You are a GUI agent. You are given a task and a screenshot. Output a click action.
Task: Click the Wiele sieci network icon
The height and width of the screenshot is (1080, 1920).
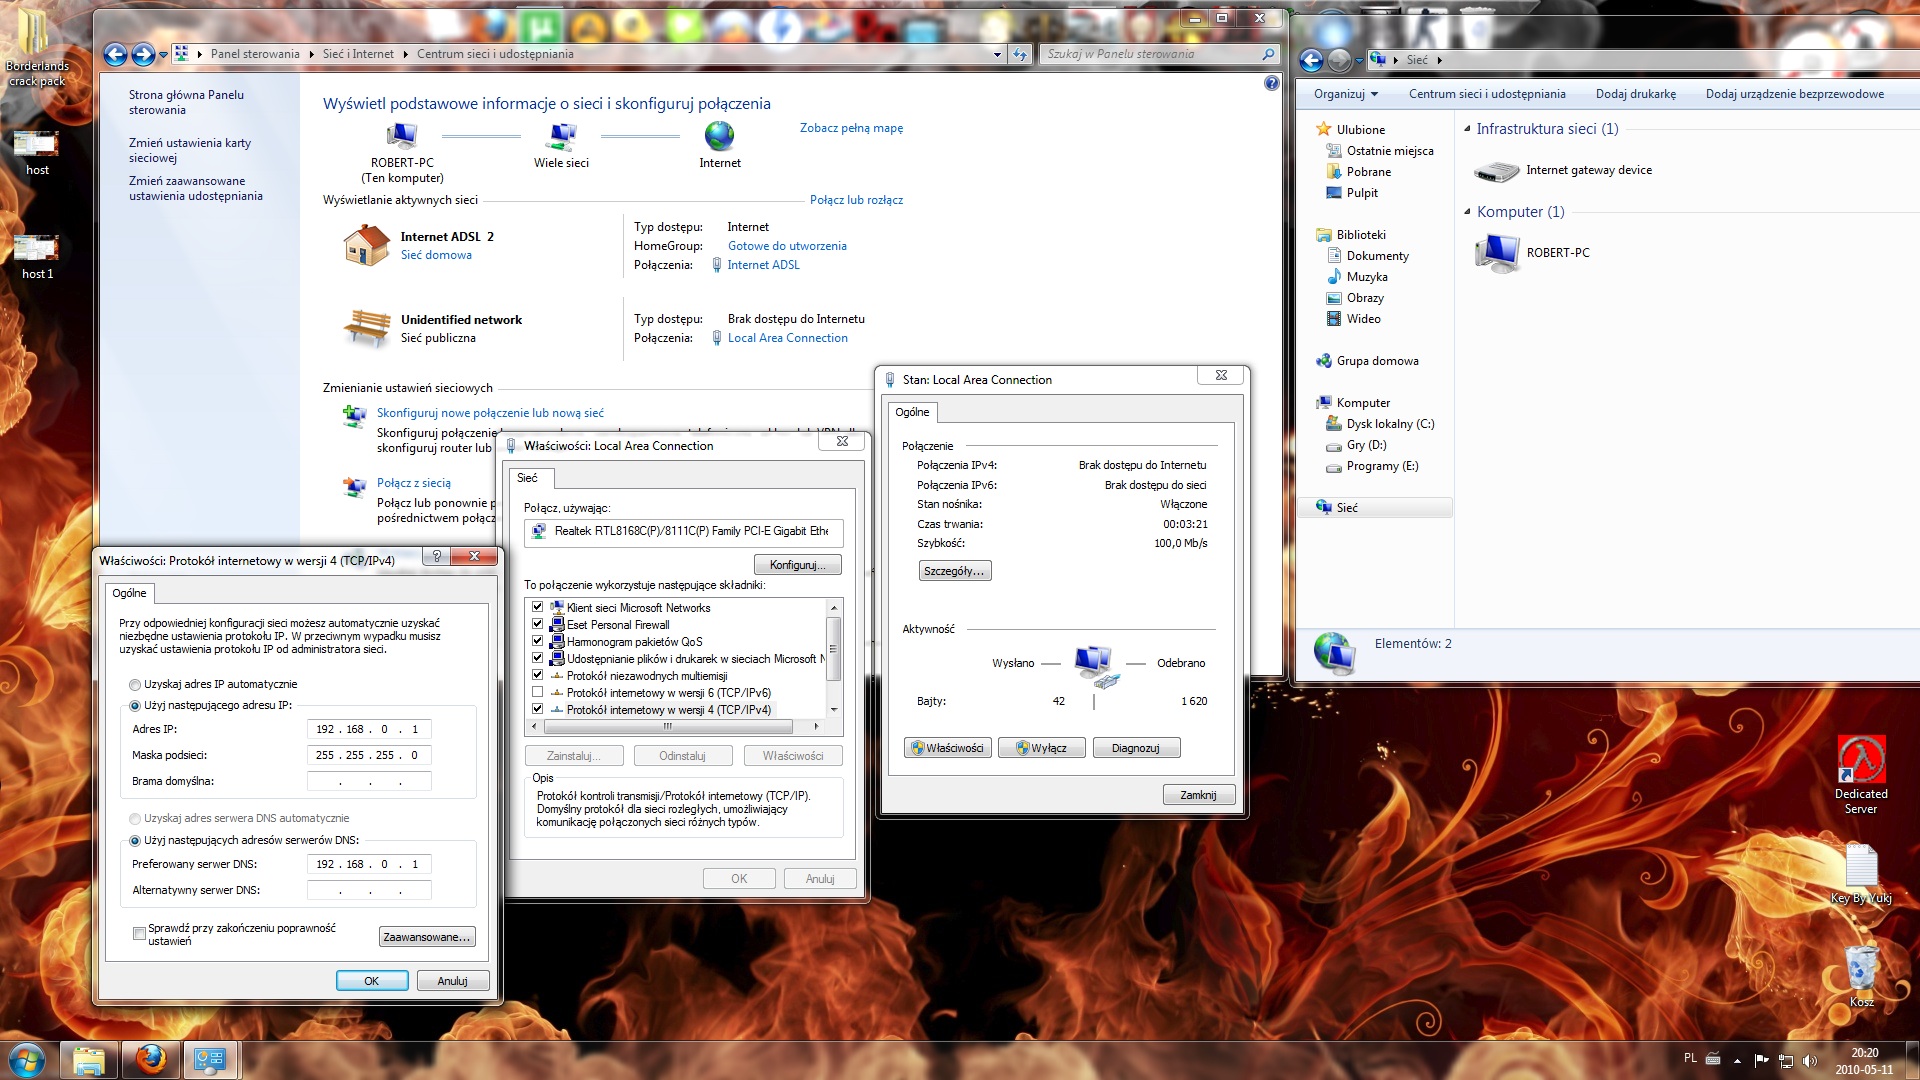click(562, 136)
